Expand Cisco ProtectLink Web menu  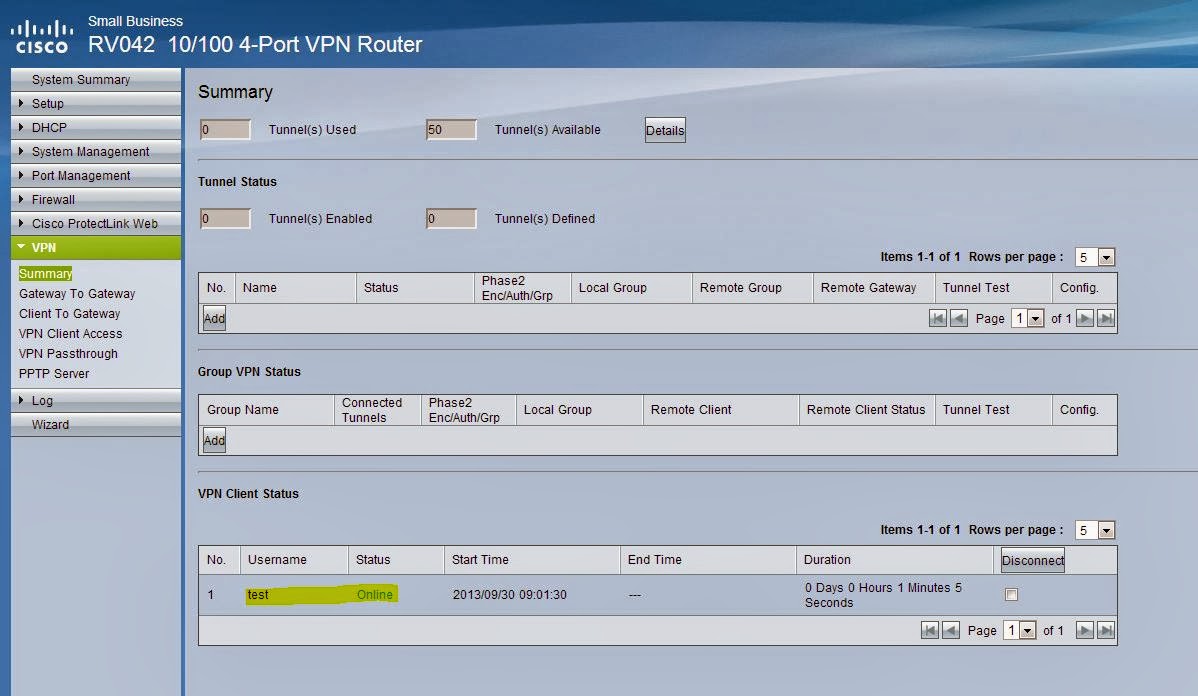pyautogui.click(x=96, y=223)
